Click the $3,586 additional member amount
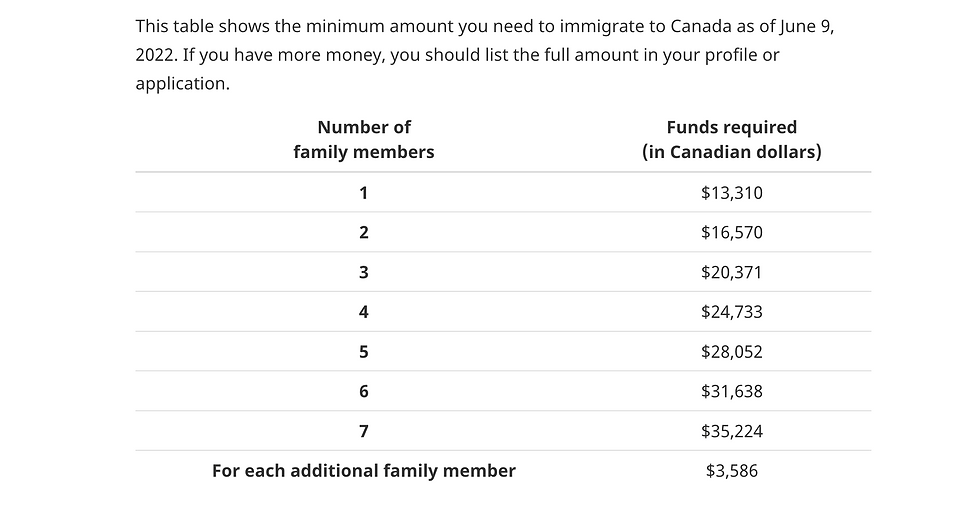This screenshot has height=515, width=980. [x=731, y=471]
